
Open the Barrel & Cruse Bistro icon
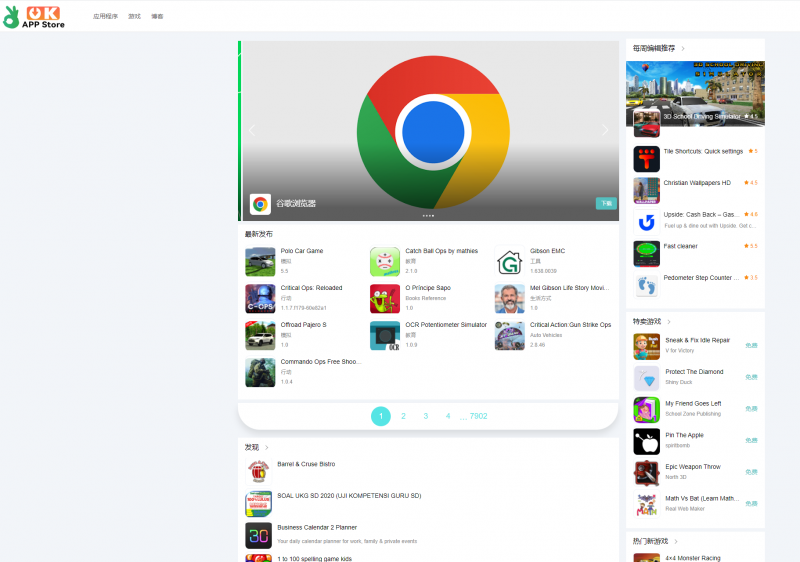coord(259,472)
